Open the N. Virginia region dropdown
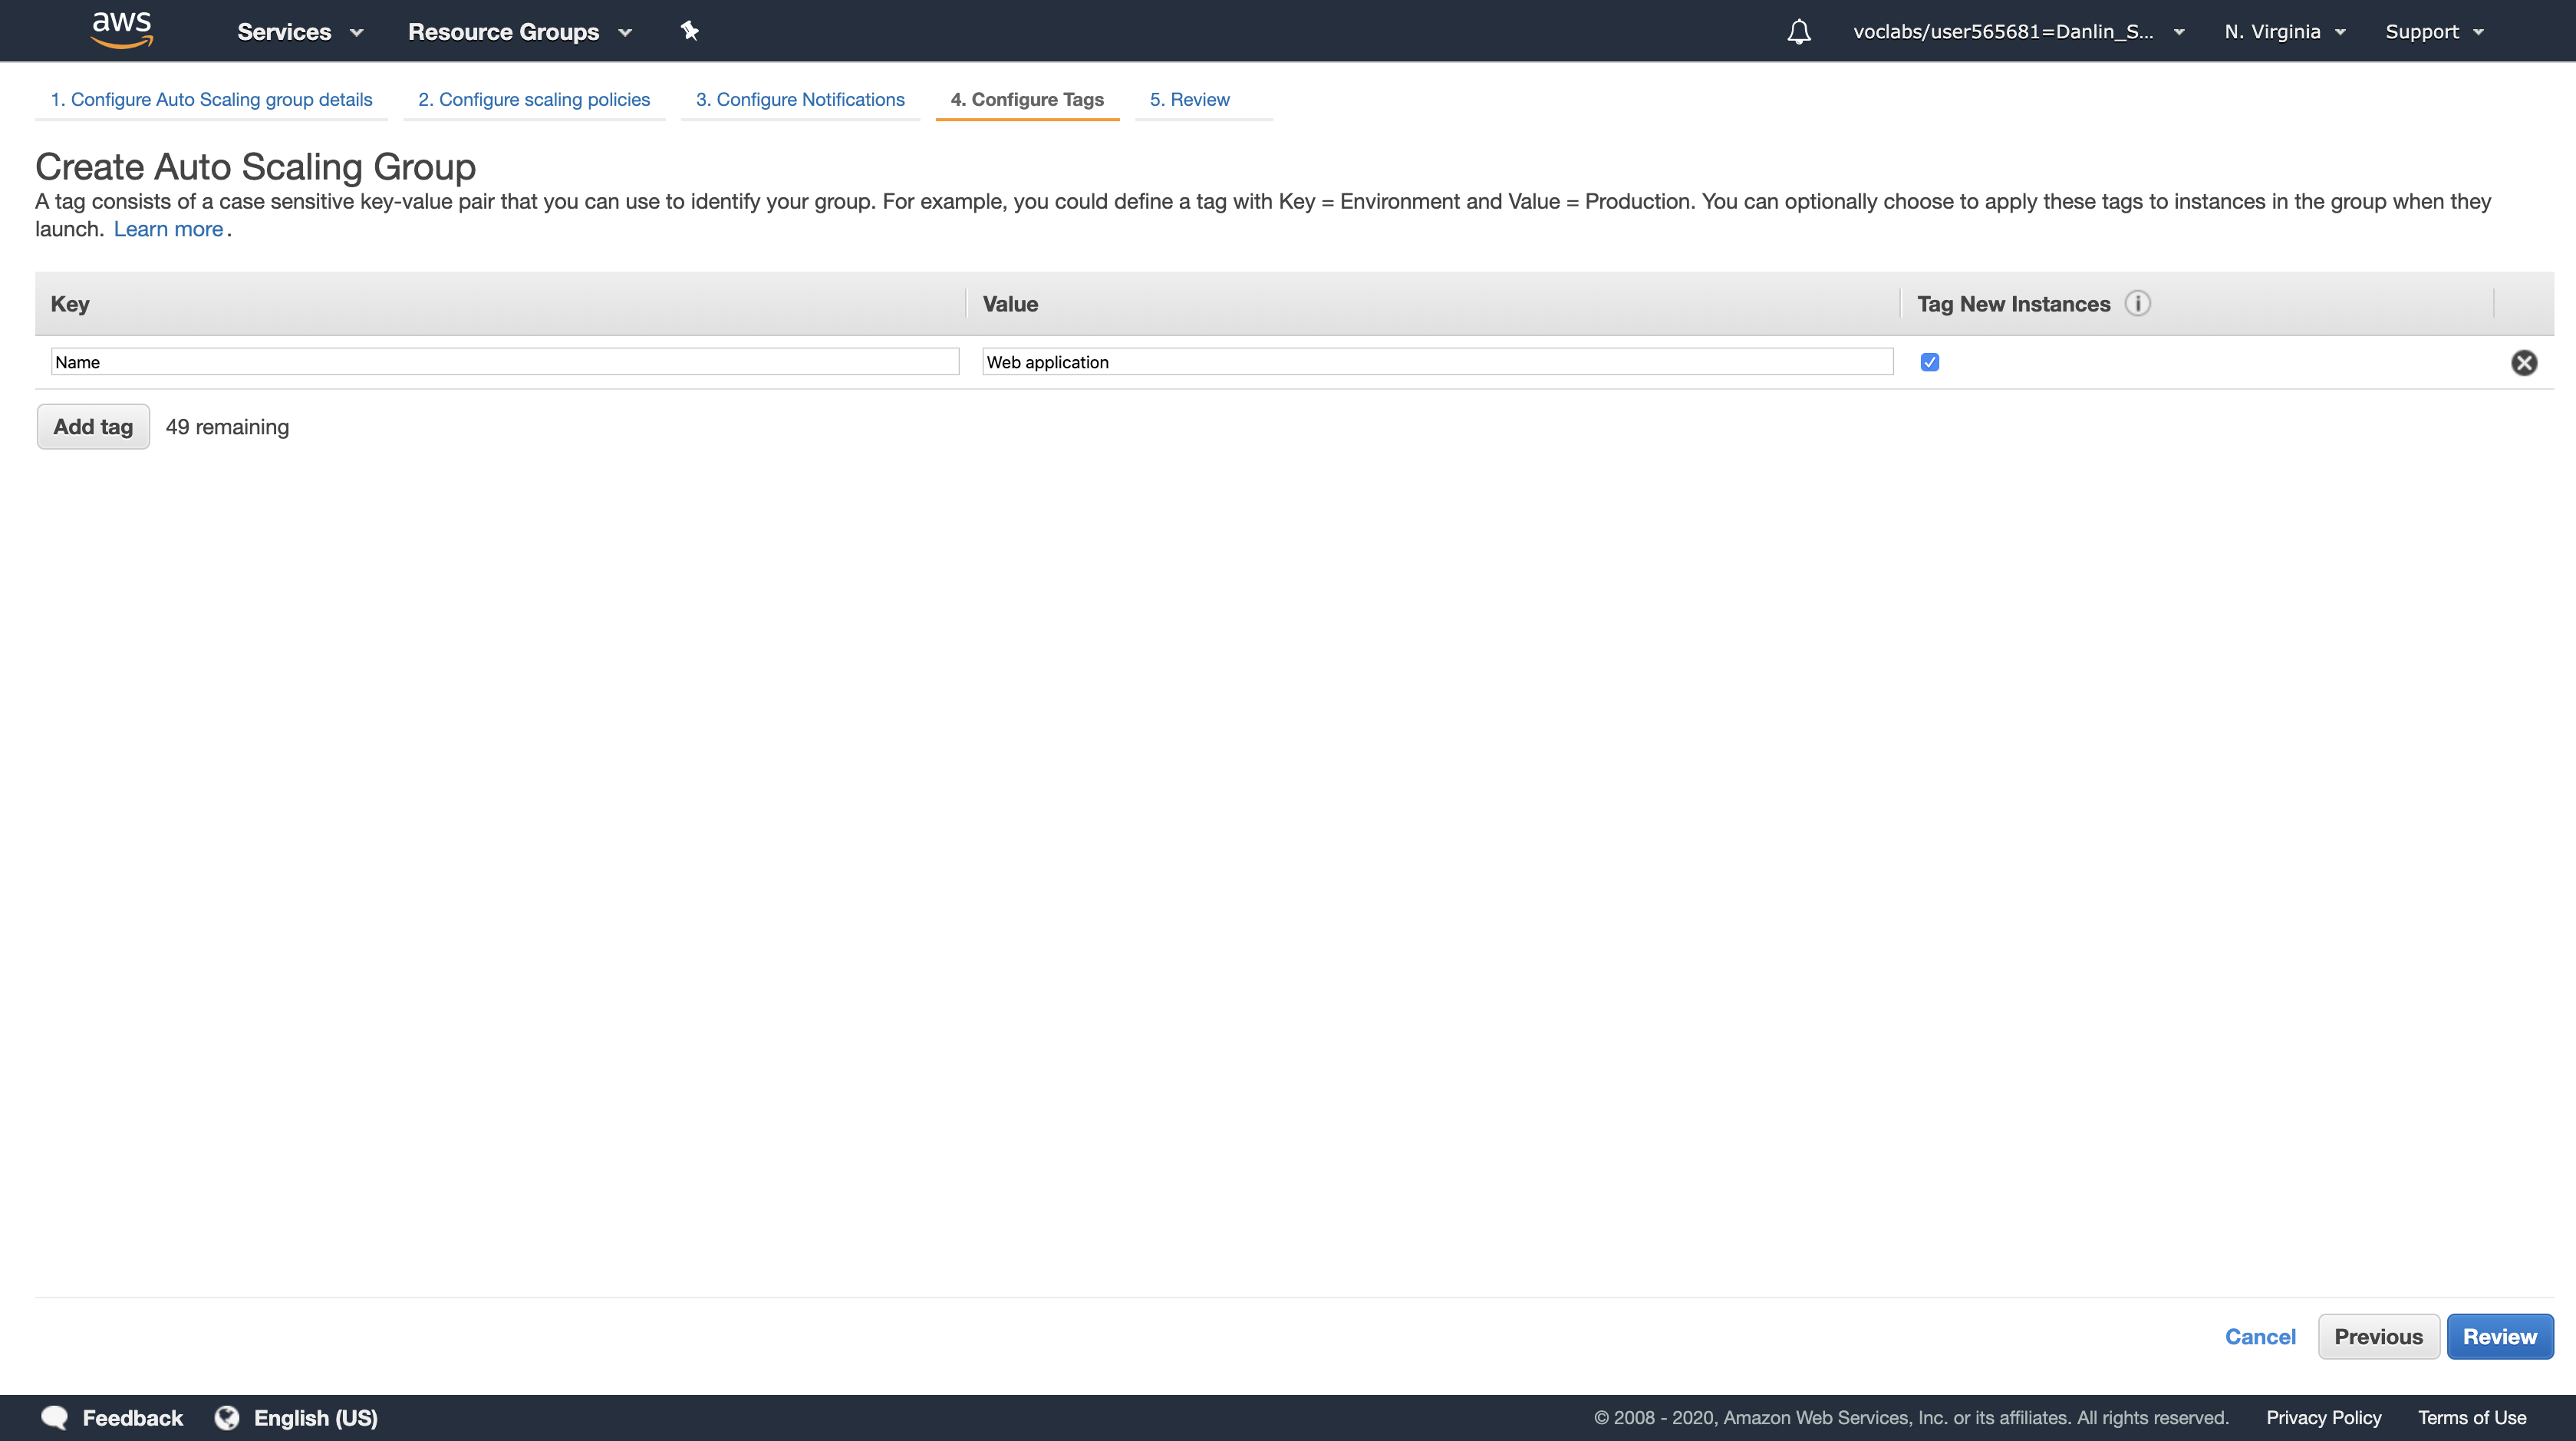Screen dimensions: 2576x1441 [x=2284, y=32]
